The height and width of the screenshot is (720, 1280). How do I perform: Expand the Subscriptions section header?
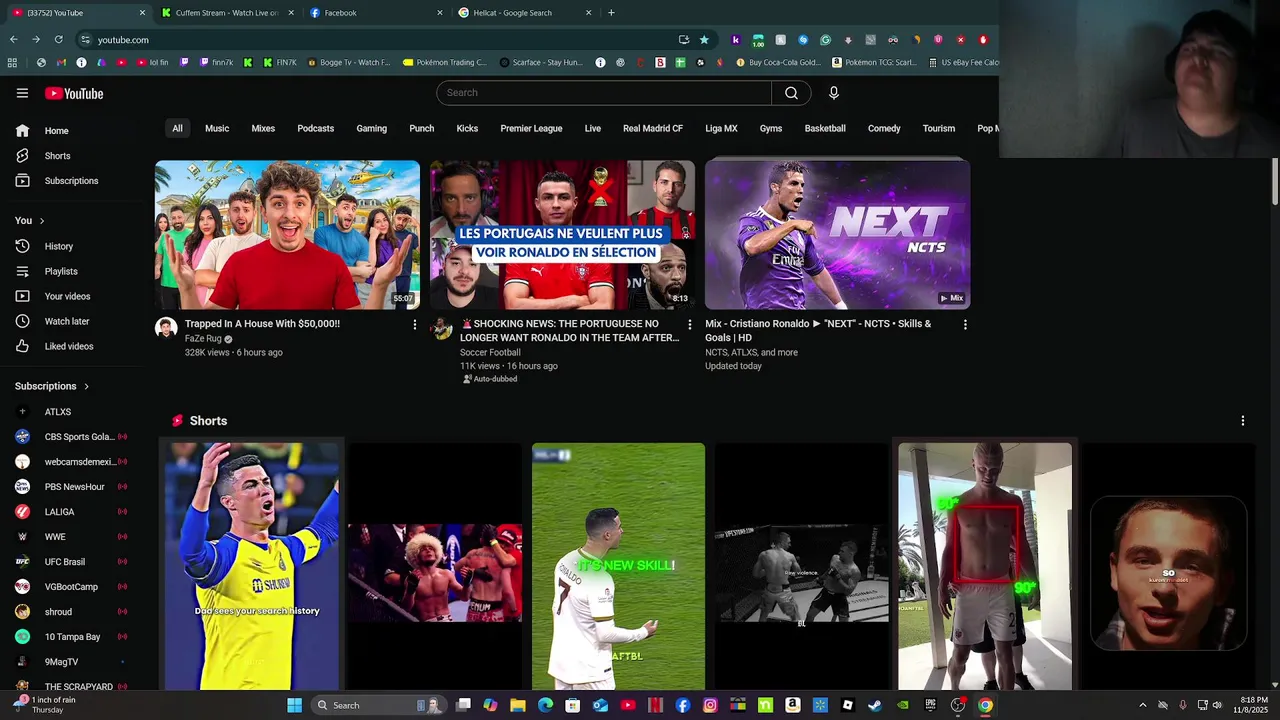[52, 386]
